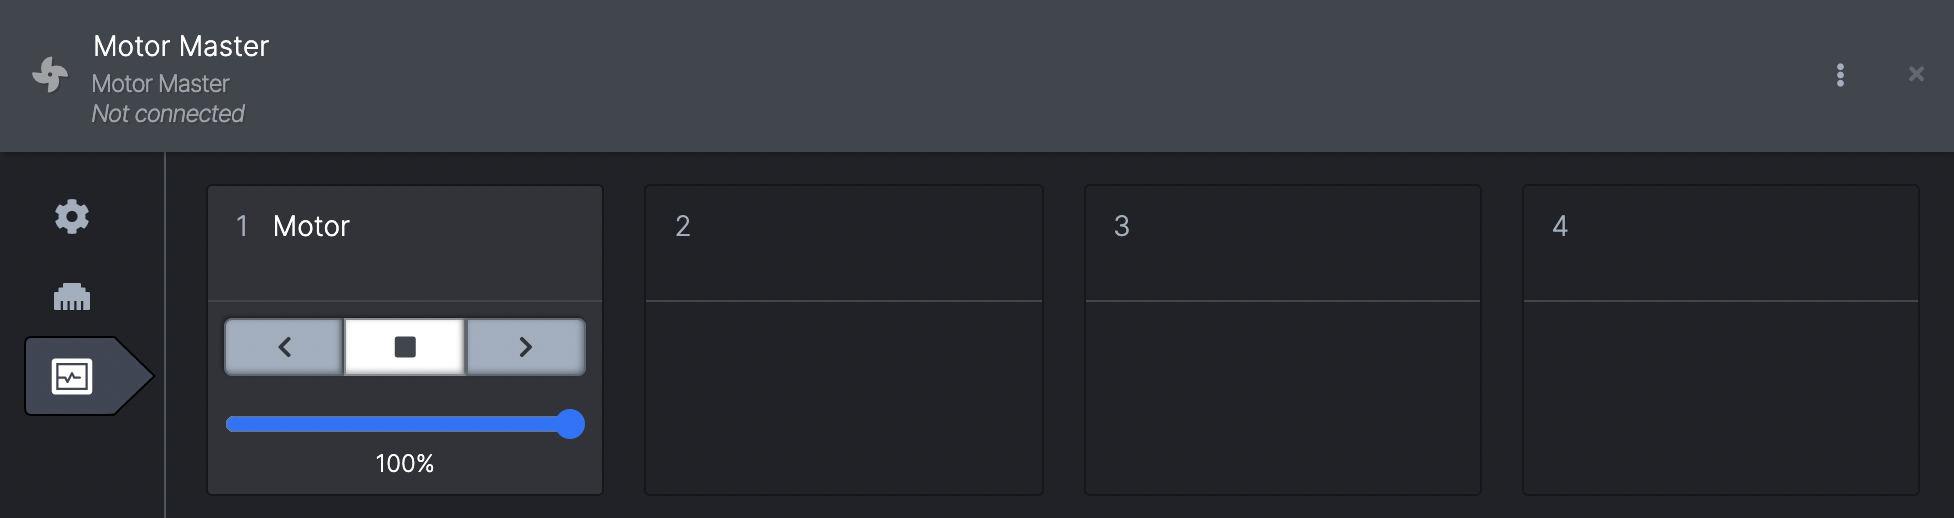Click the Motor Master title text

tap(181, 46)
